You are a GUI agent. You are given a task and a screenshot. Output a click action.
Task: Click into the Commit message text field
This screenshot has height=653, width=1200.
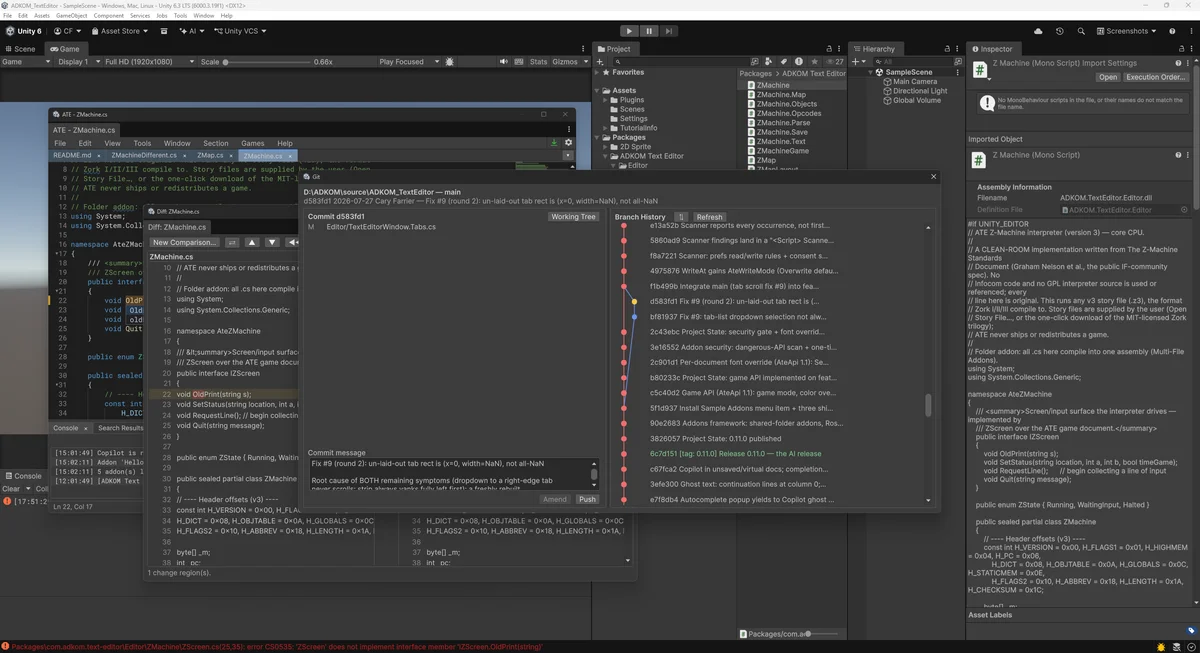[448, 475]
